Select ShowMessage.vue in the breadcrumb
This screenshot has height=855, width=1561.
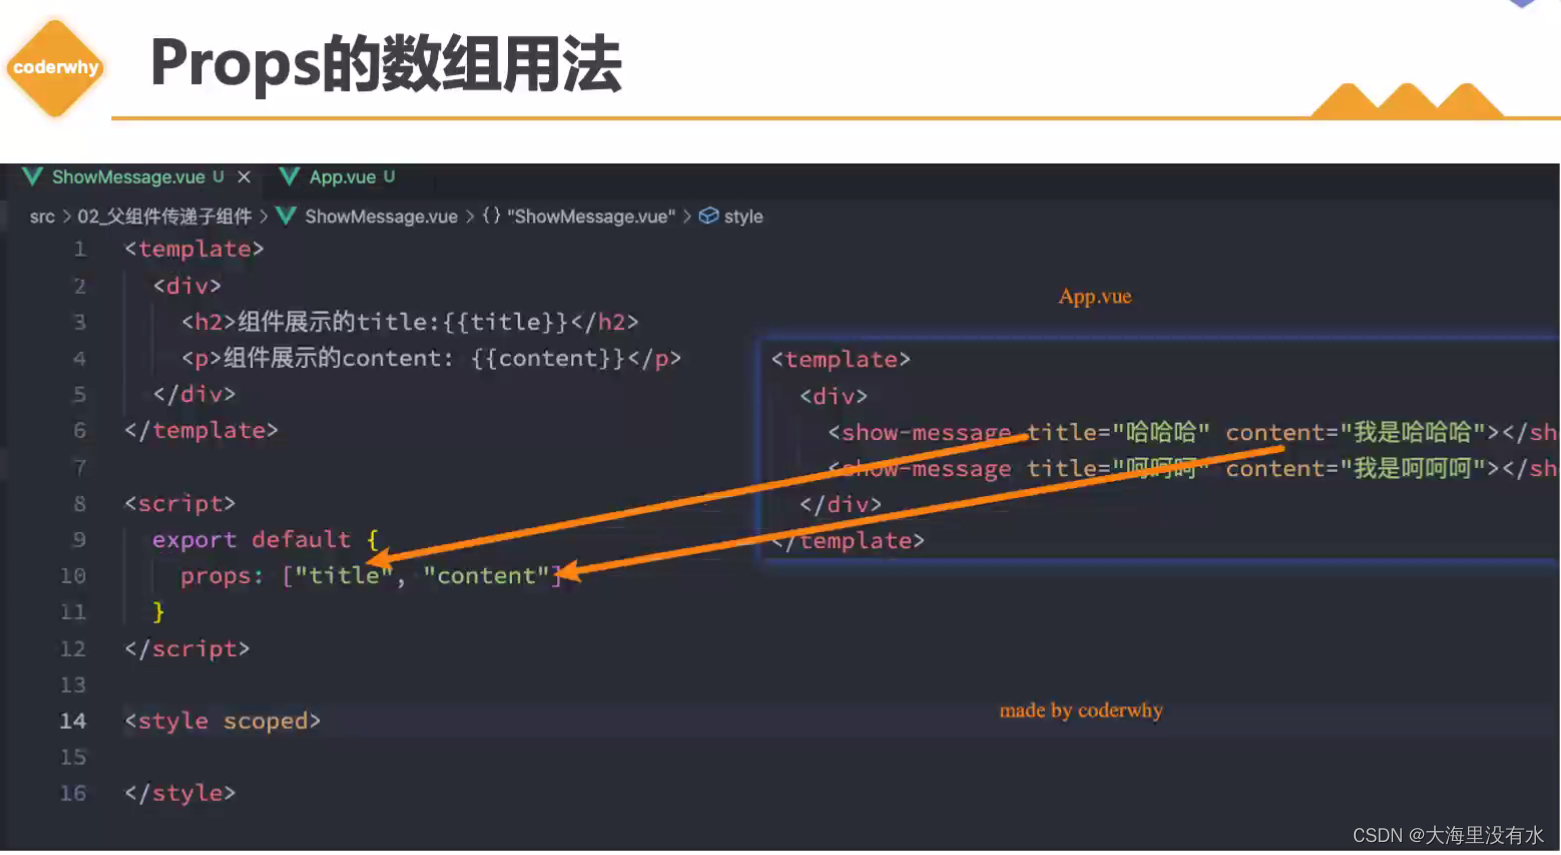click(x=381, y=216)
